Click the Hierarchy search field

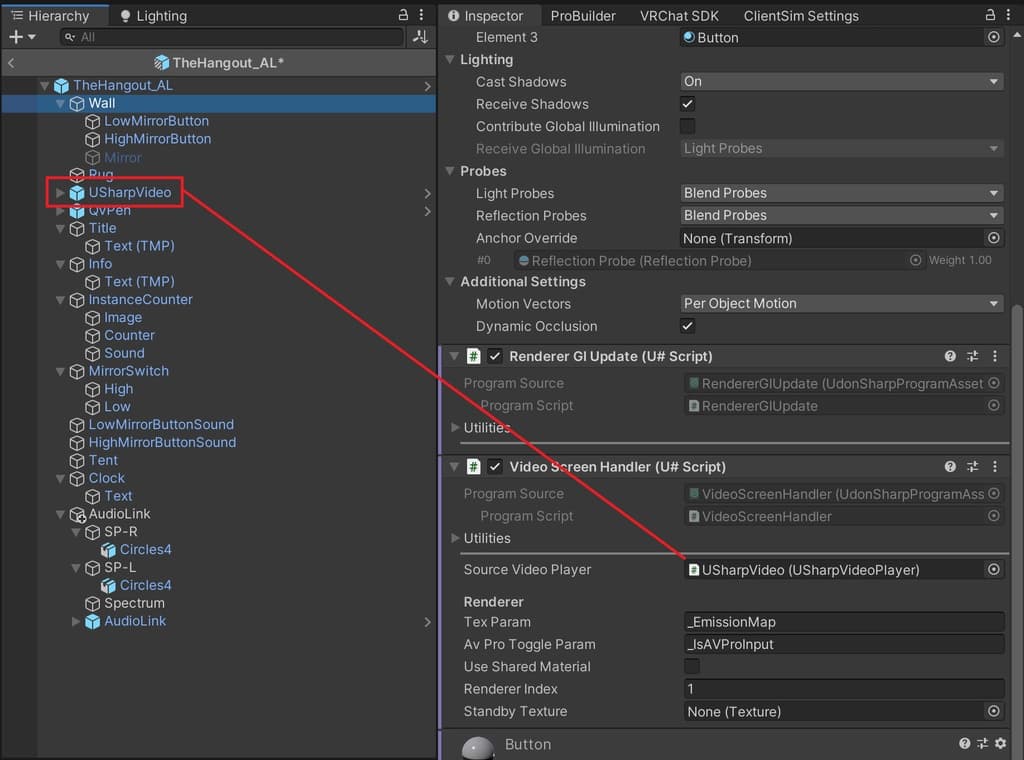pyautogui.click(x=230, y=37)
